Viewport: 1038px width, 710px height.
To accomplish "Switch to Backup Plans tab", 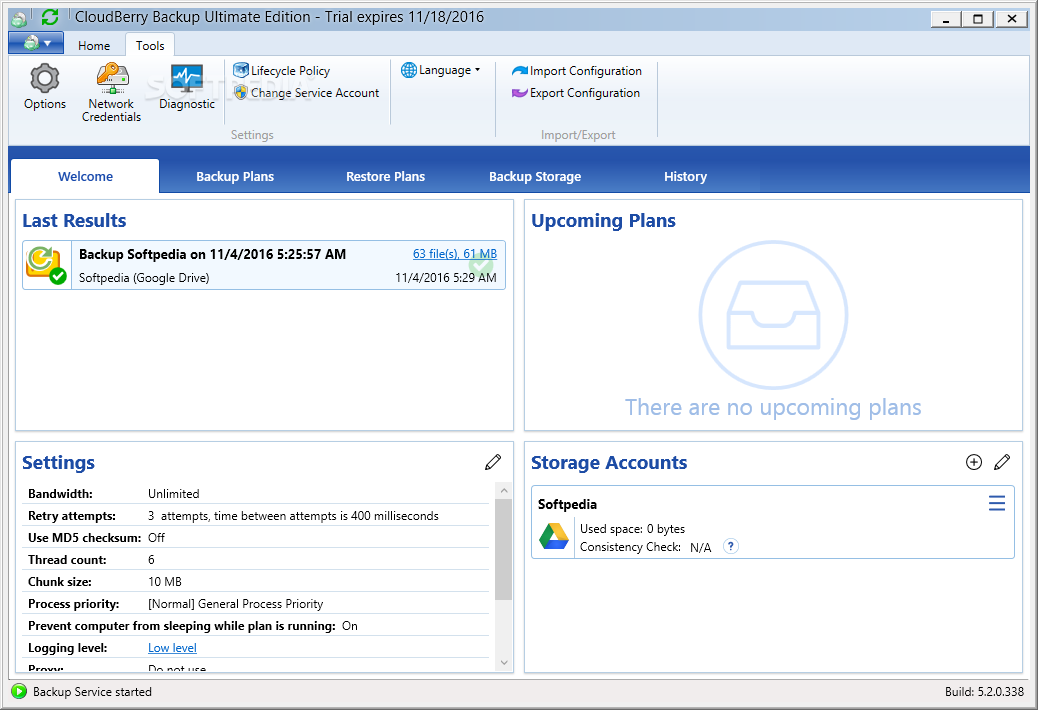I will click(235, 177).
